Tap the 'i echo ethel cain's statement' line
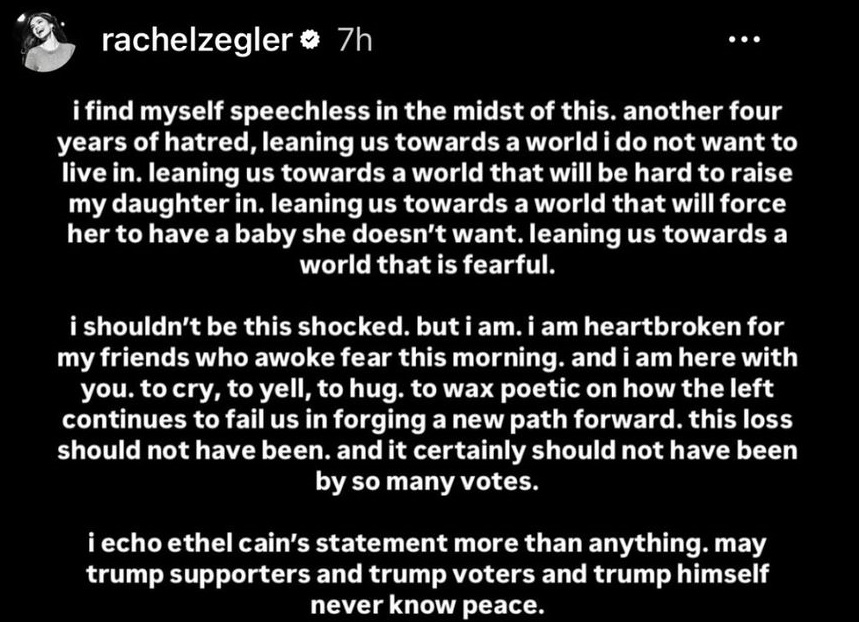Screen dimensions: 859x622 [x=427, y=543]
